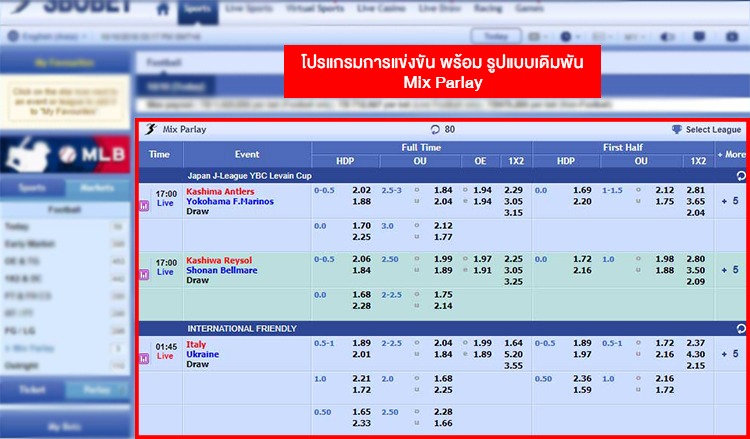Screen dimensions: 750x439
Task: Select 2.02 full-time handicap odds for Kashima Antlers
Action: (x=362, y=190)
